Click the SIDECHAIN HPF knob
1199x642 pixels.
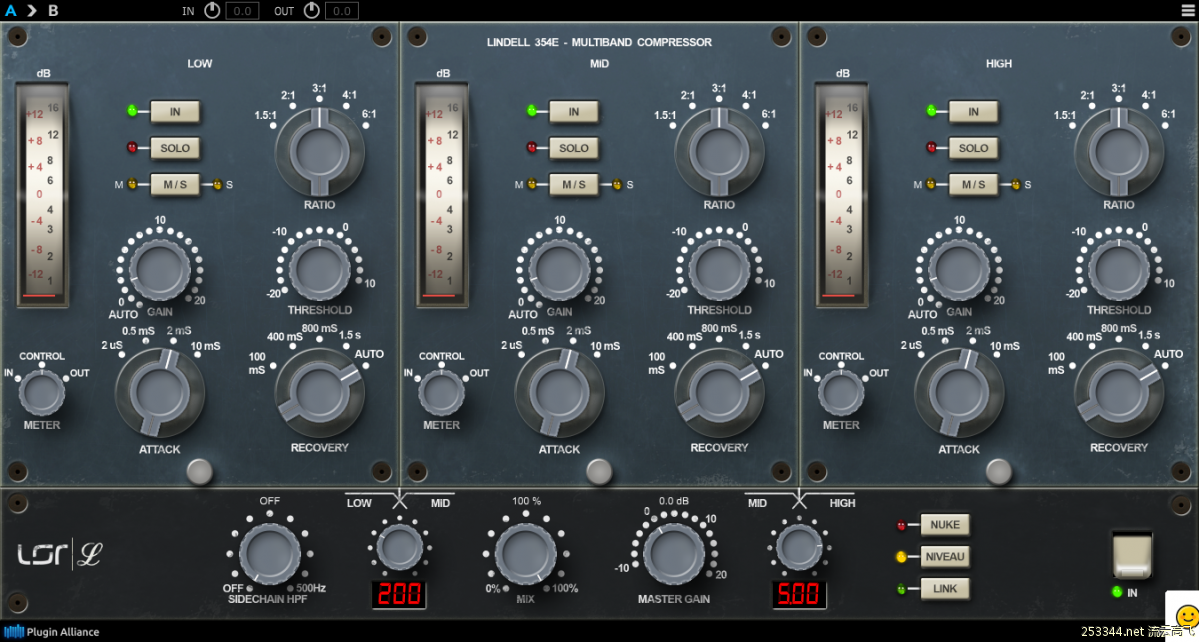270,555
